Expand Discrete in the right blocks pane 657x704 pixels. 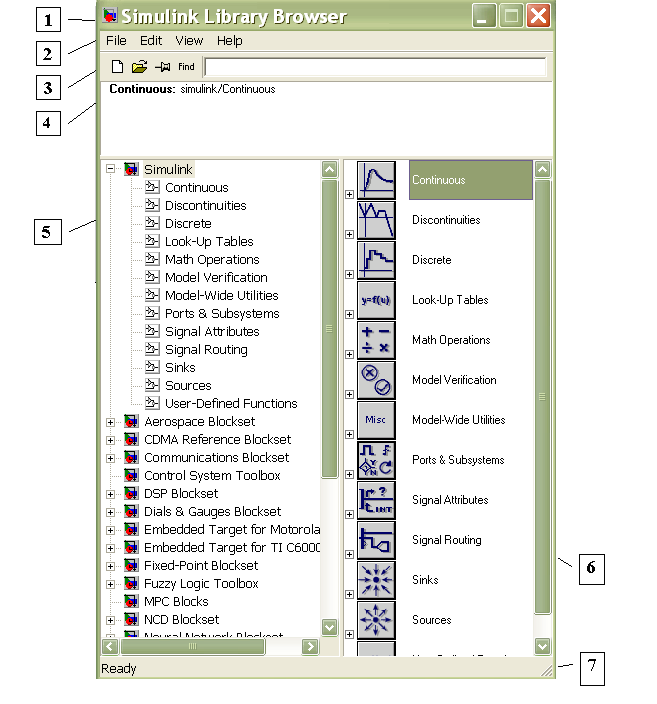point(349,274)
